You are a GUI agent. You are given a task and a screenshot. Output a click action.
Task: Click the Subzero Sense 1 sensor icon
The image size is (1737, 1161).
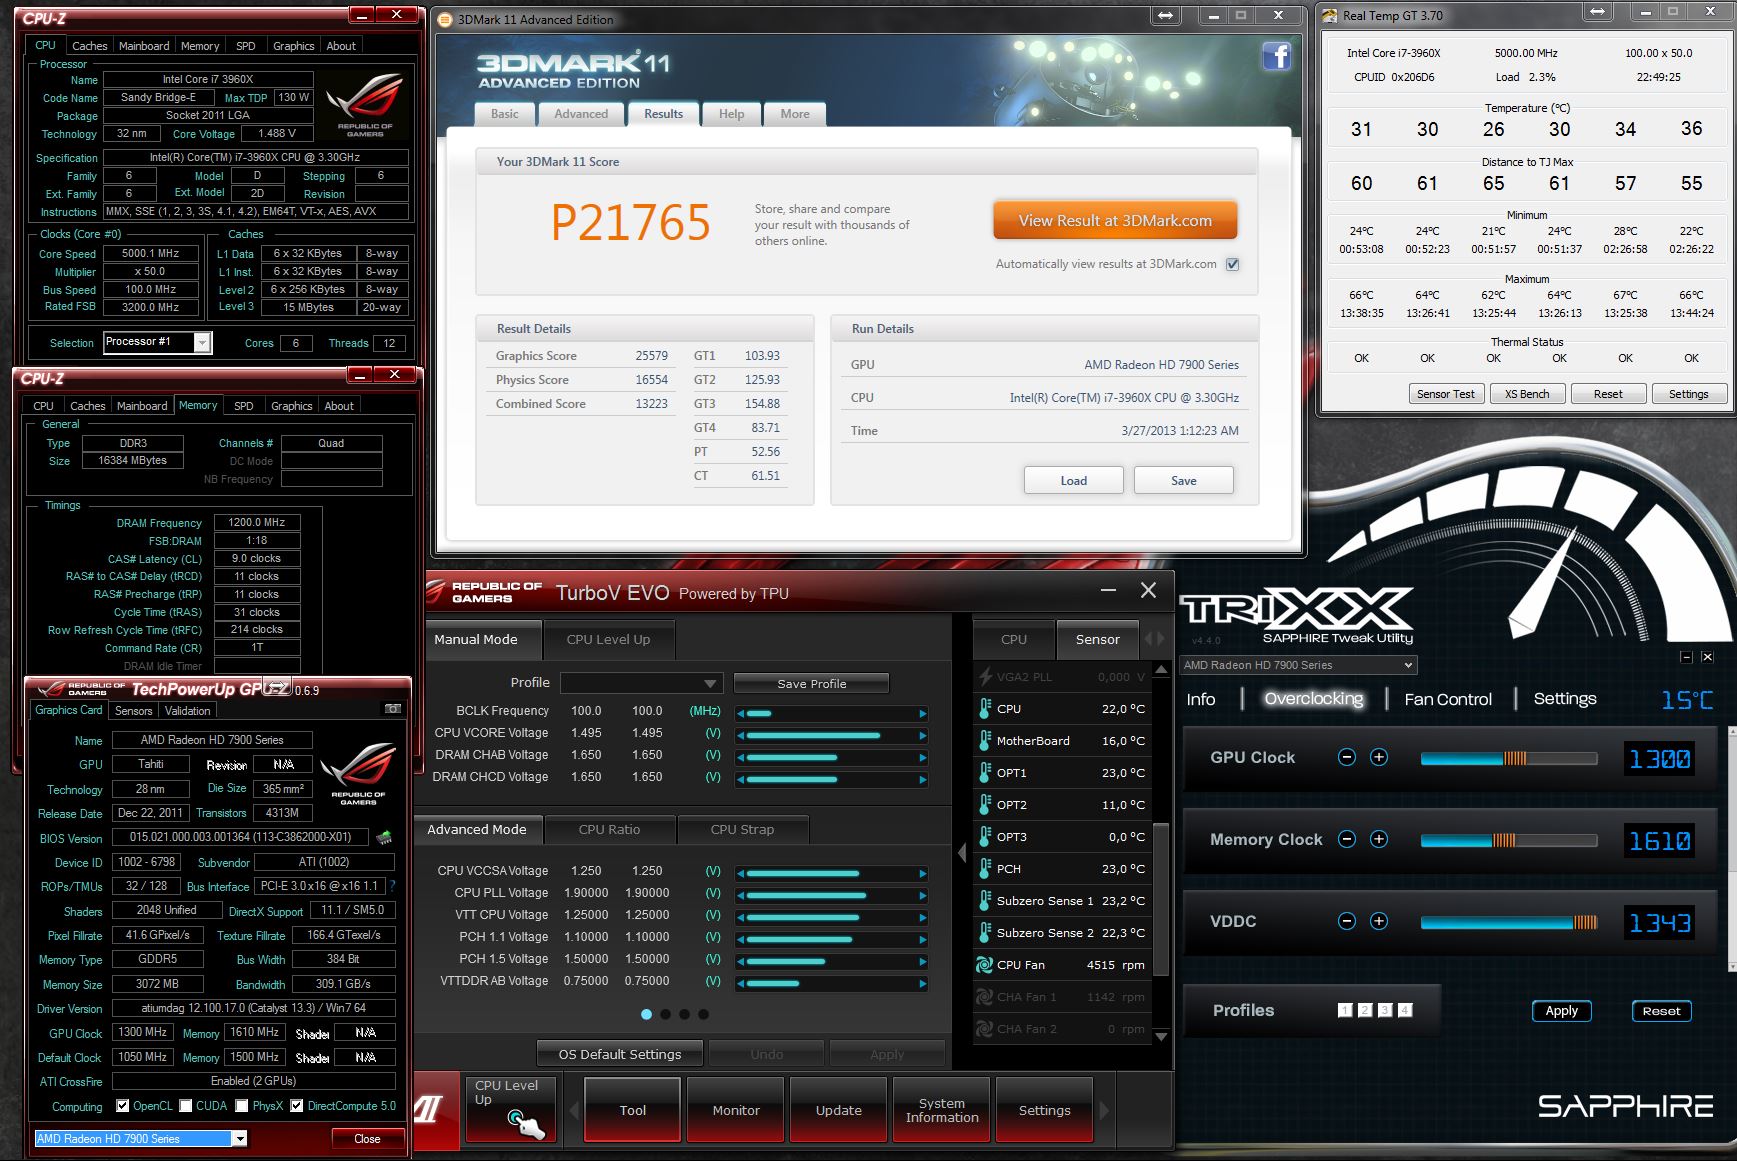point(984,901)
